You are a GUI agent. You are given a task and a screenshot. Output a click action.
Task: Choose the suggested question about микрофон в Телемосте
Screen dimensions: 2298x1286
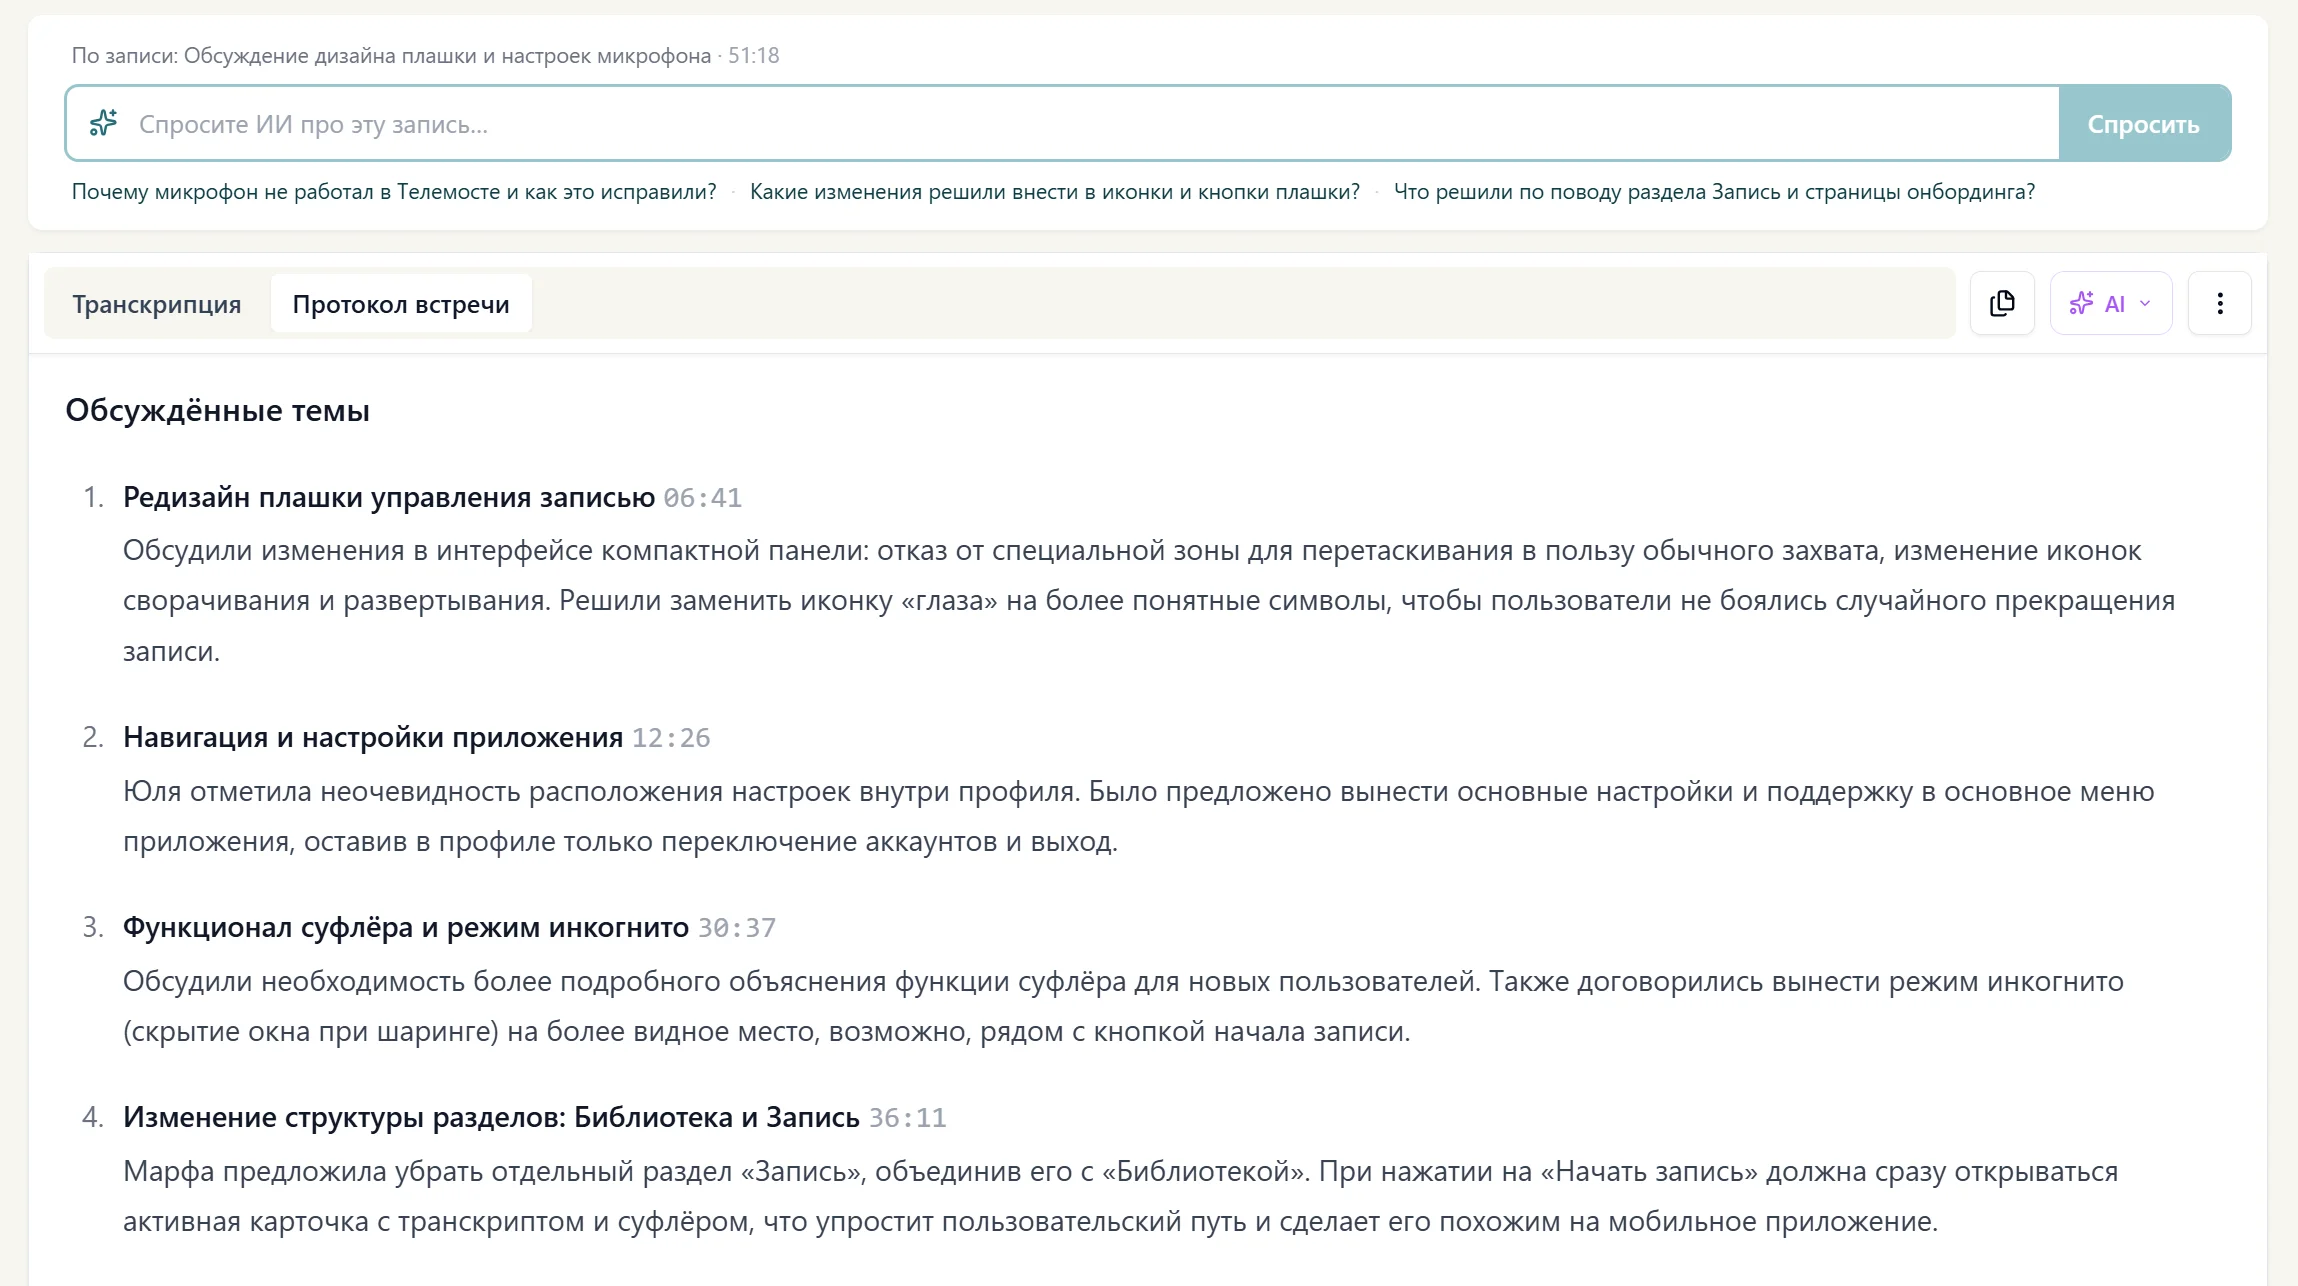(394, 192)
